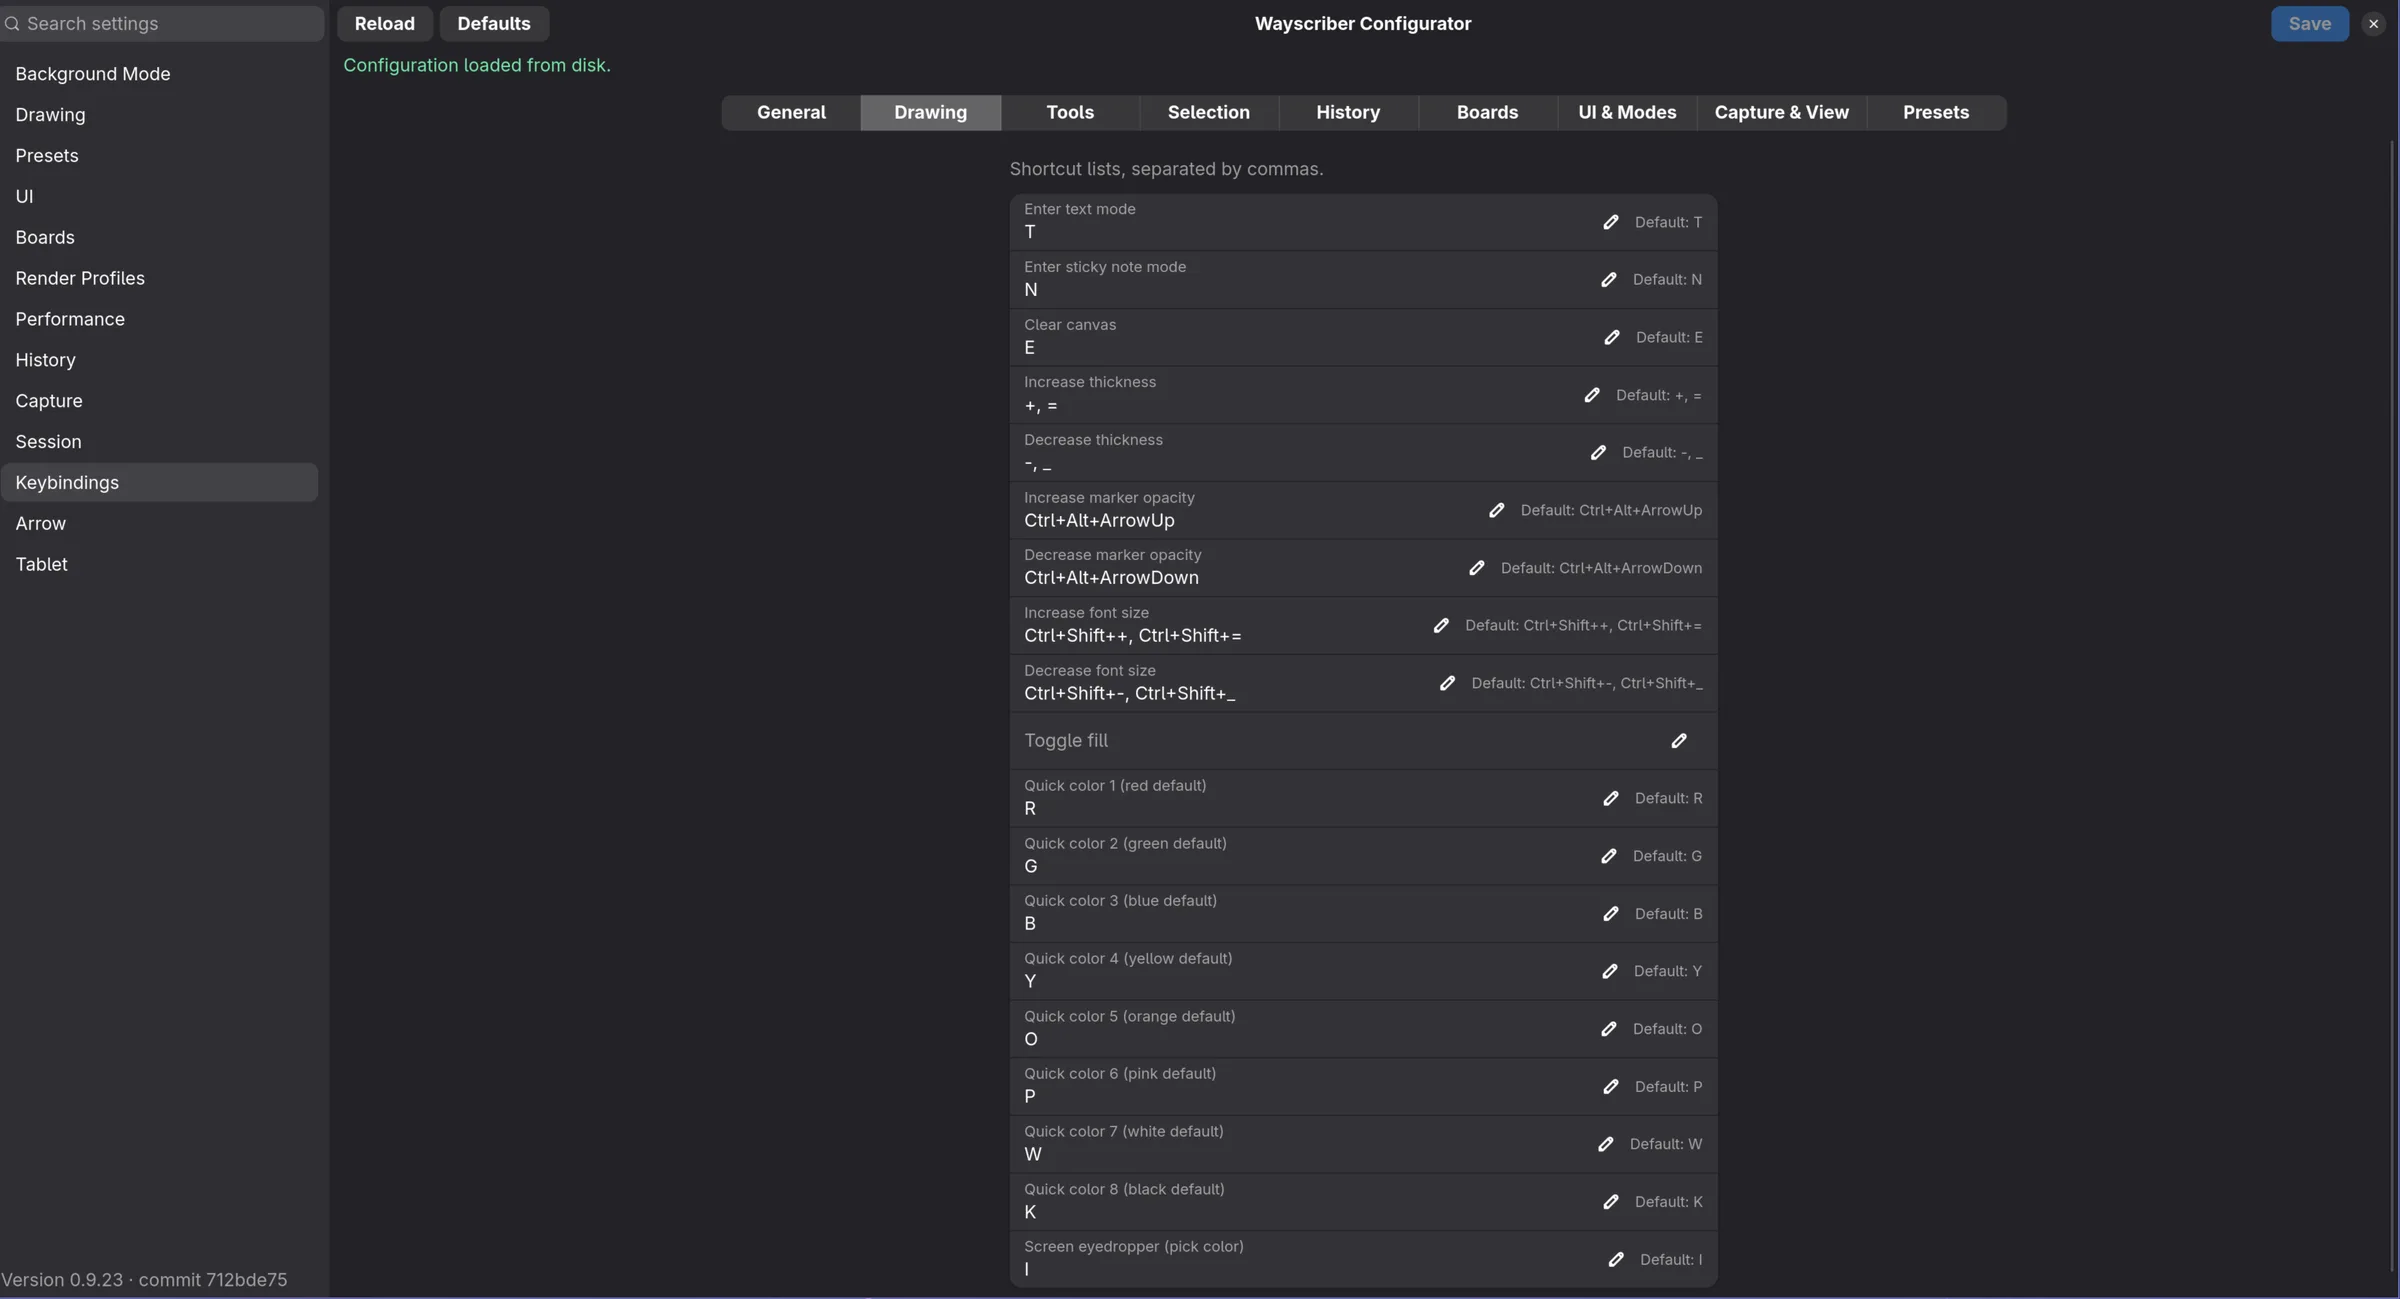
Task: Edit the Quick color 3 blue shortcut
Action: coord(1610,914)
